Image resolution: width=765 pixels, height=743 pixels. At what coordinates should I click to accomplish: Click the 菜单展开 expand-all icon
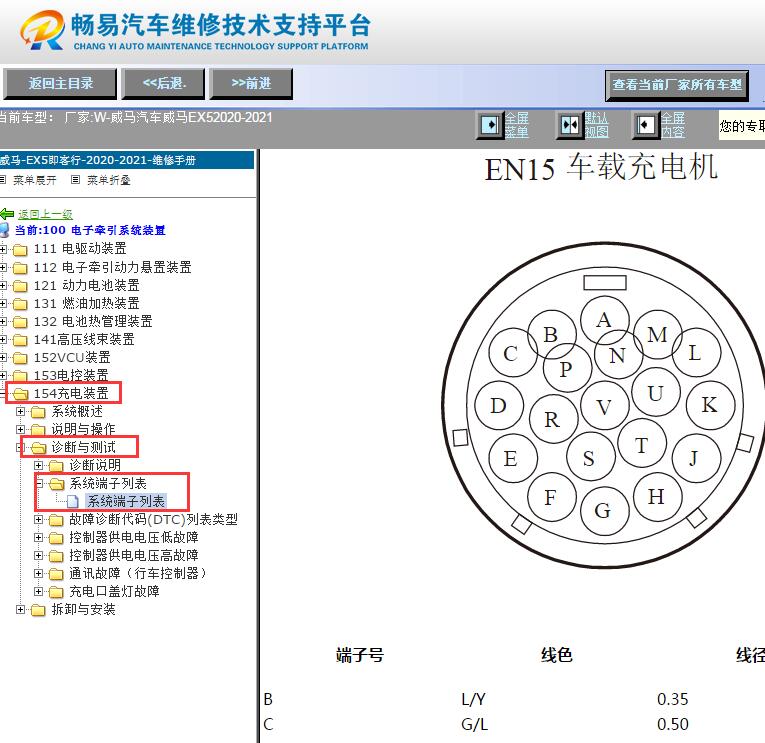[2, 180]
